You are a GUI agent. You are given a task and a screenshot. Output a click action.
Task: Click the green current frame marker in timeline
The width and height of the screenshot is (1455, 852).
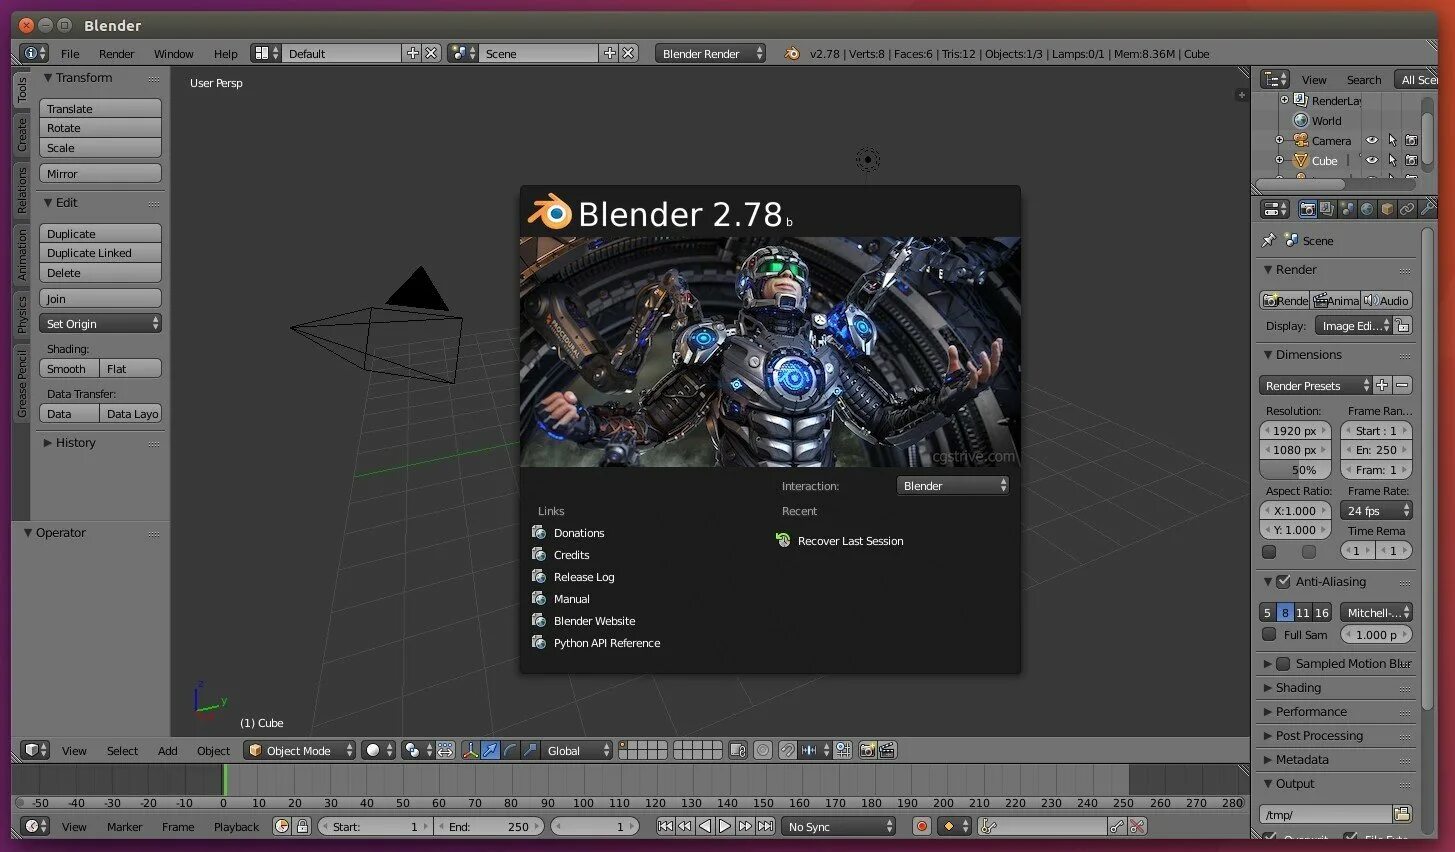click(225, 780)
